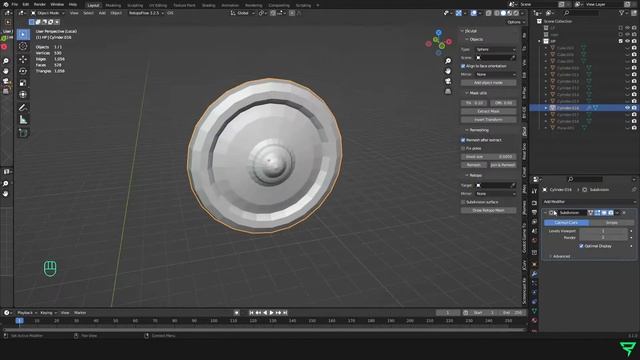
Task: Select the Select Box tool
Action: pos(23,34)
